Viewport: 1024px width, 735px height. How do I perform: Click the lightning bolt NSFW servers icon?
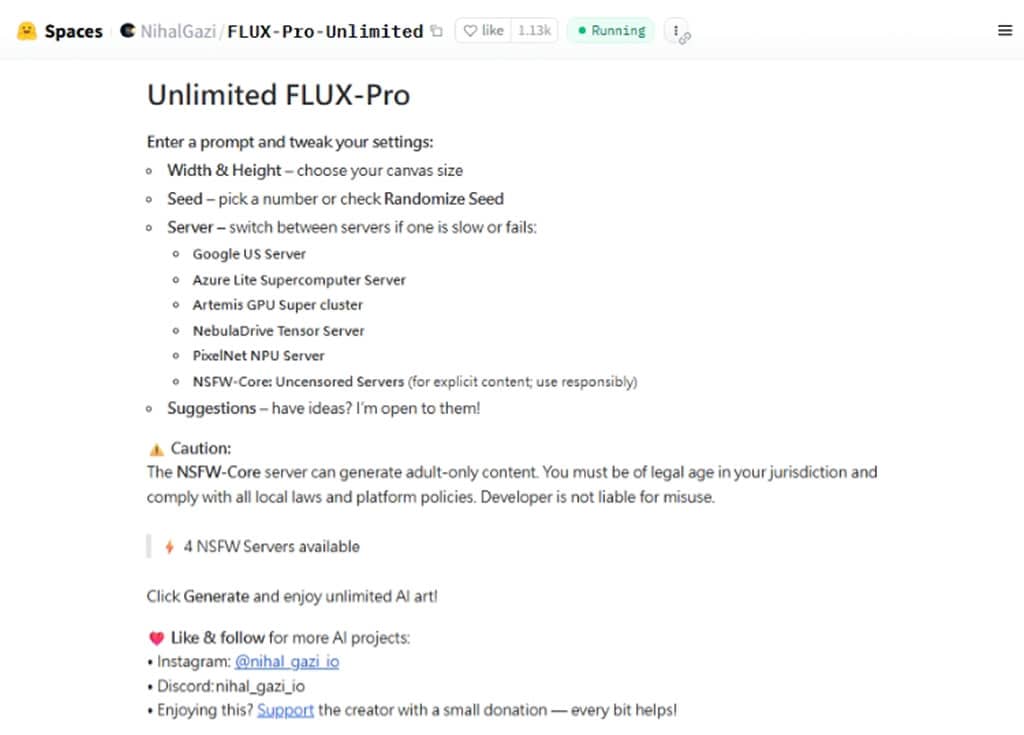point(169,547)
